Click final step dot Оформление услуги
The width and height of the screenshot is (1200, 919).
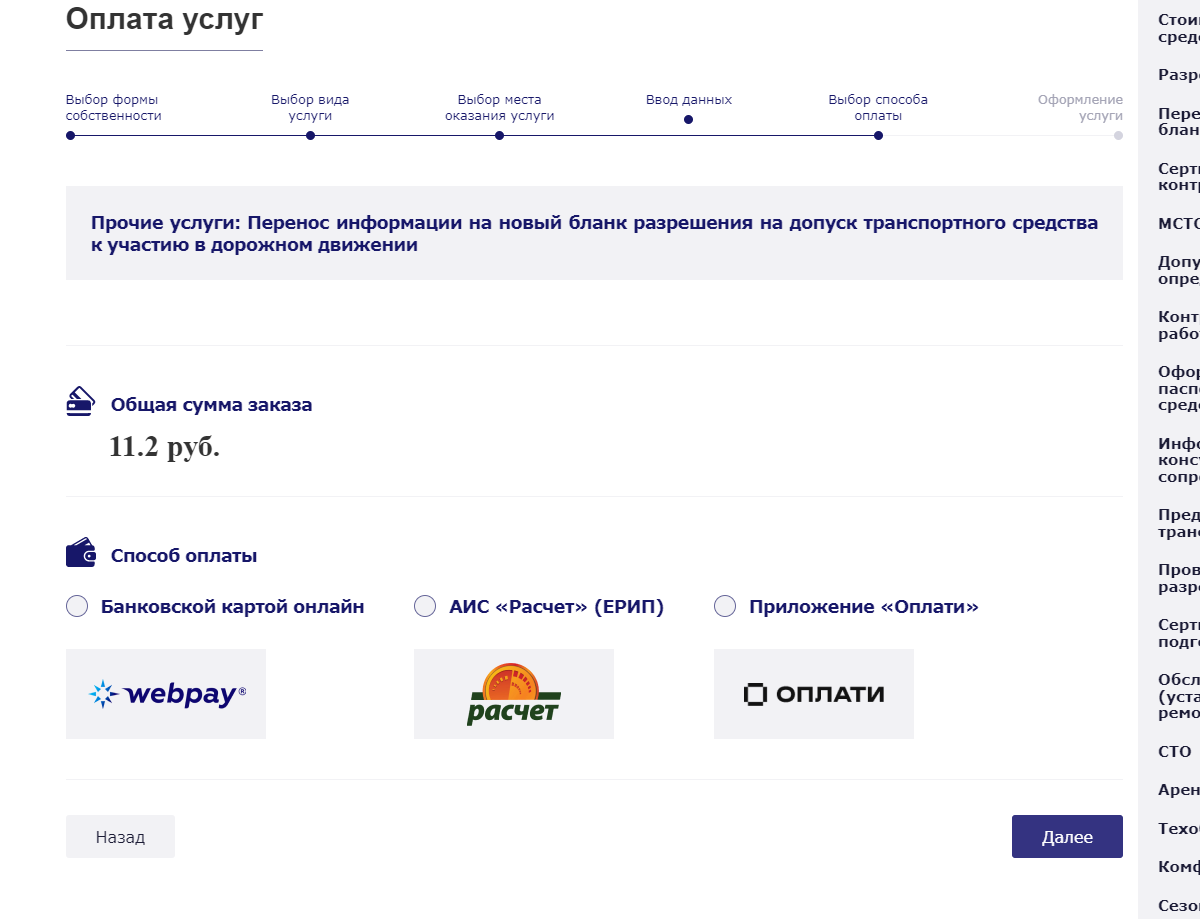(1118, 136)
